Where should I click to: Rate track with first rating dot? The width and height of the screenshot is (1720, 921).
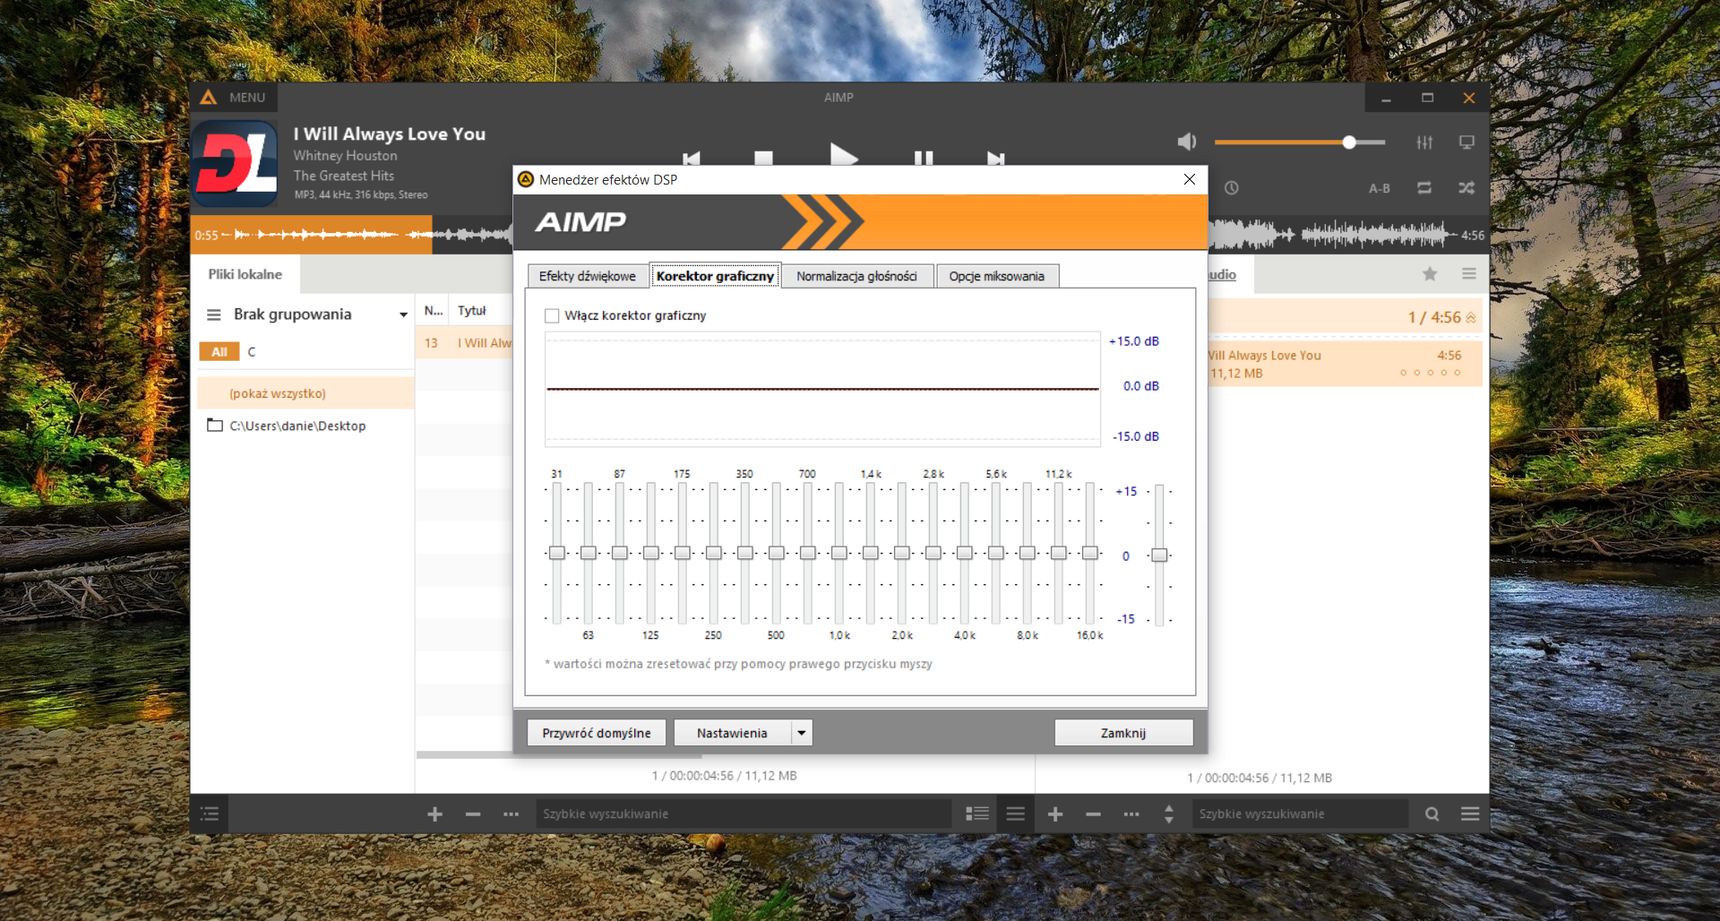(1403, 373)
